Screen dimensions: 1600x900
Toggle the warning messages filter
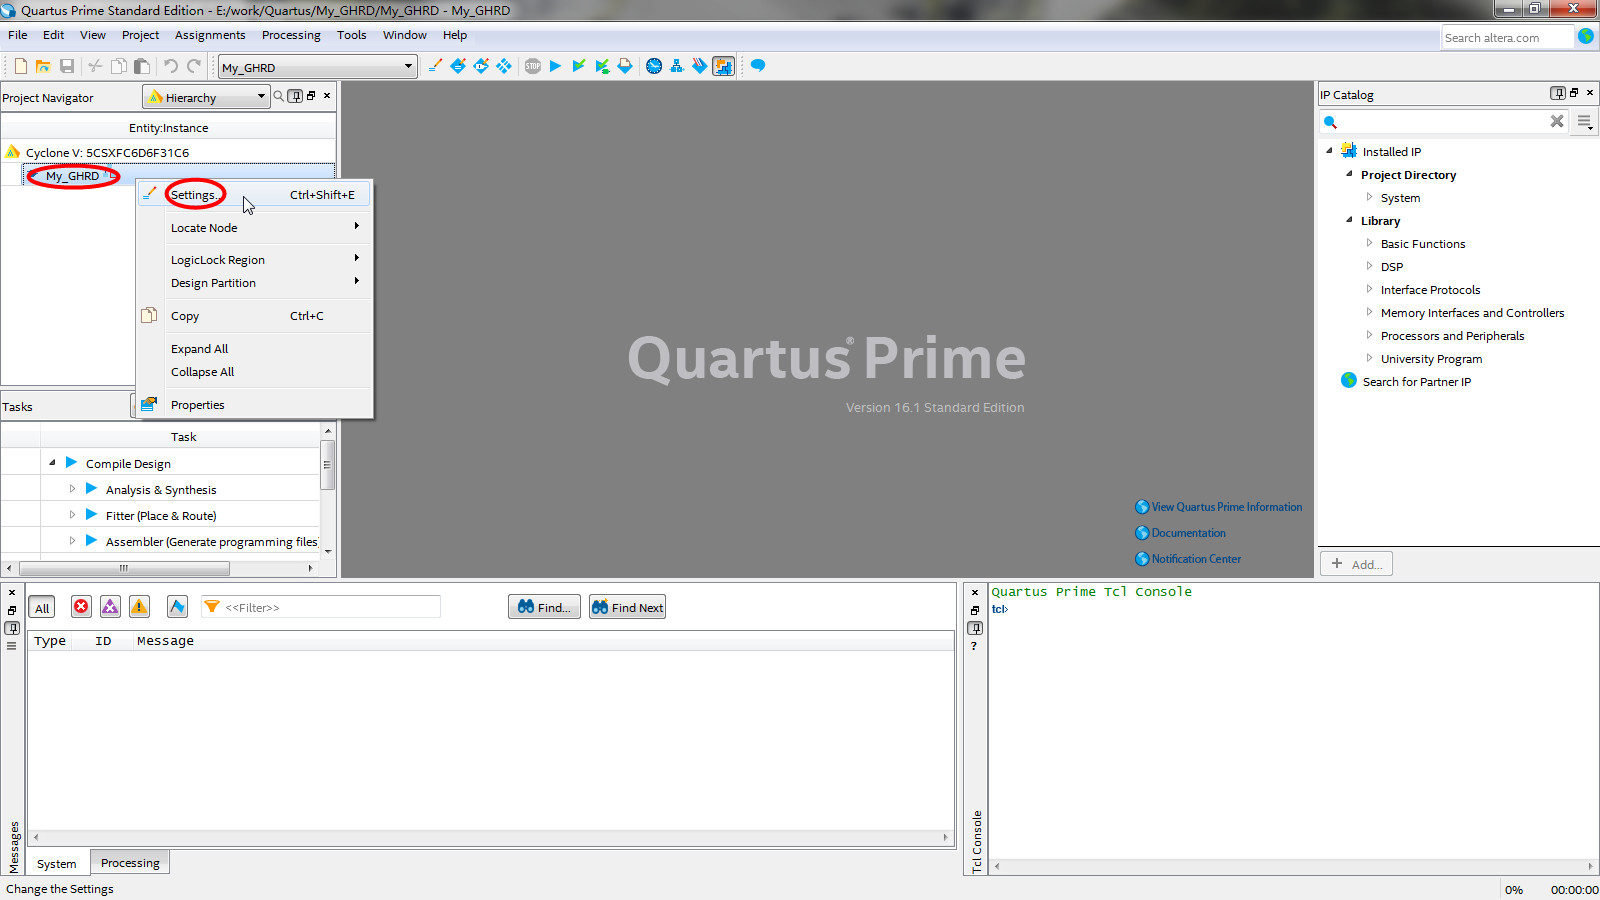point(139,607)
